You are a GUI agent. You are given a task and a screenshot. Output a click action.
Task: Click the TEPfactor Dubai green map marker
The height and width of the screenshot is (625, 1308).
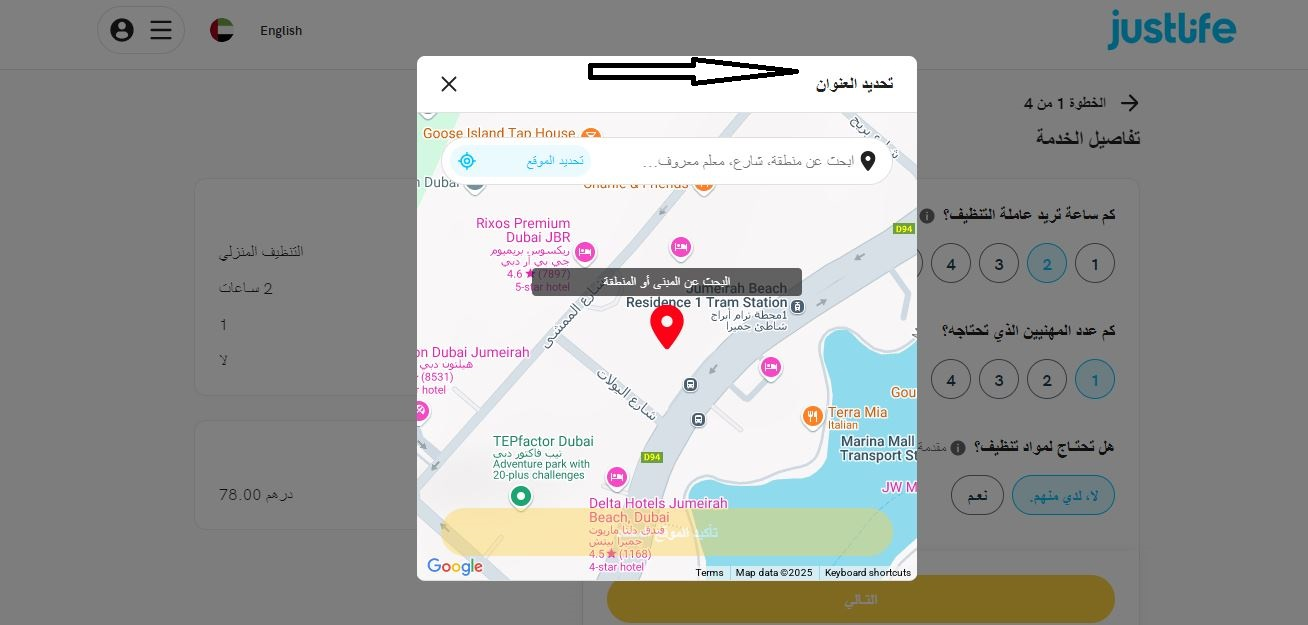pyautogui.click(x=520, y=496)
